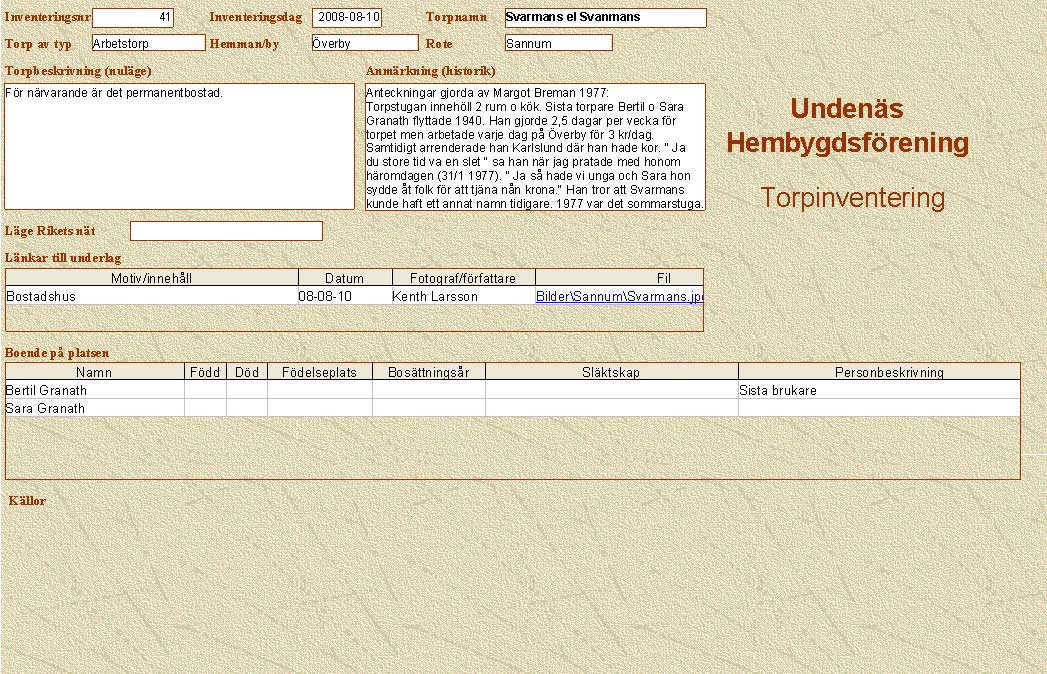
Task: Click the Personbeskrivning column header
Action: tap(889, 372)
